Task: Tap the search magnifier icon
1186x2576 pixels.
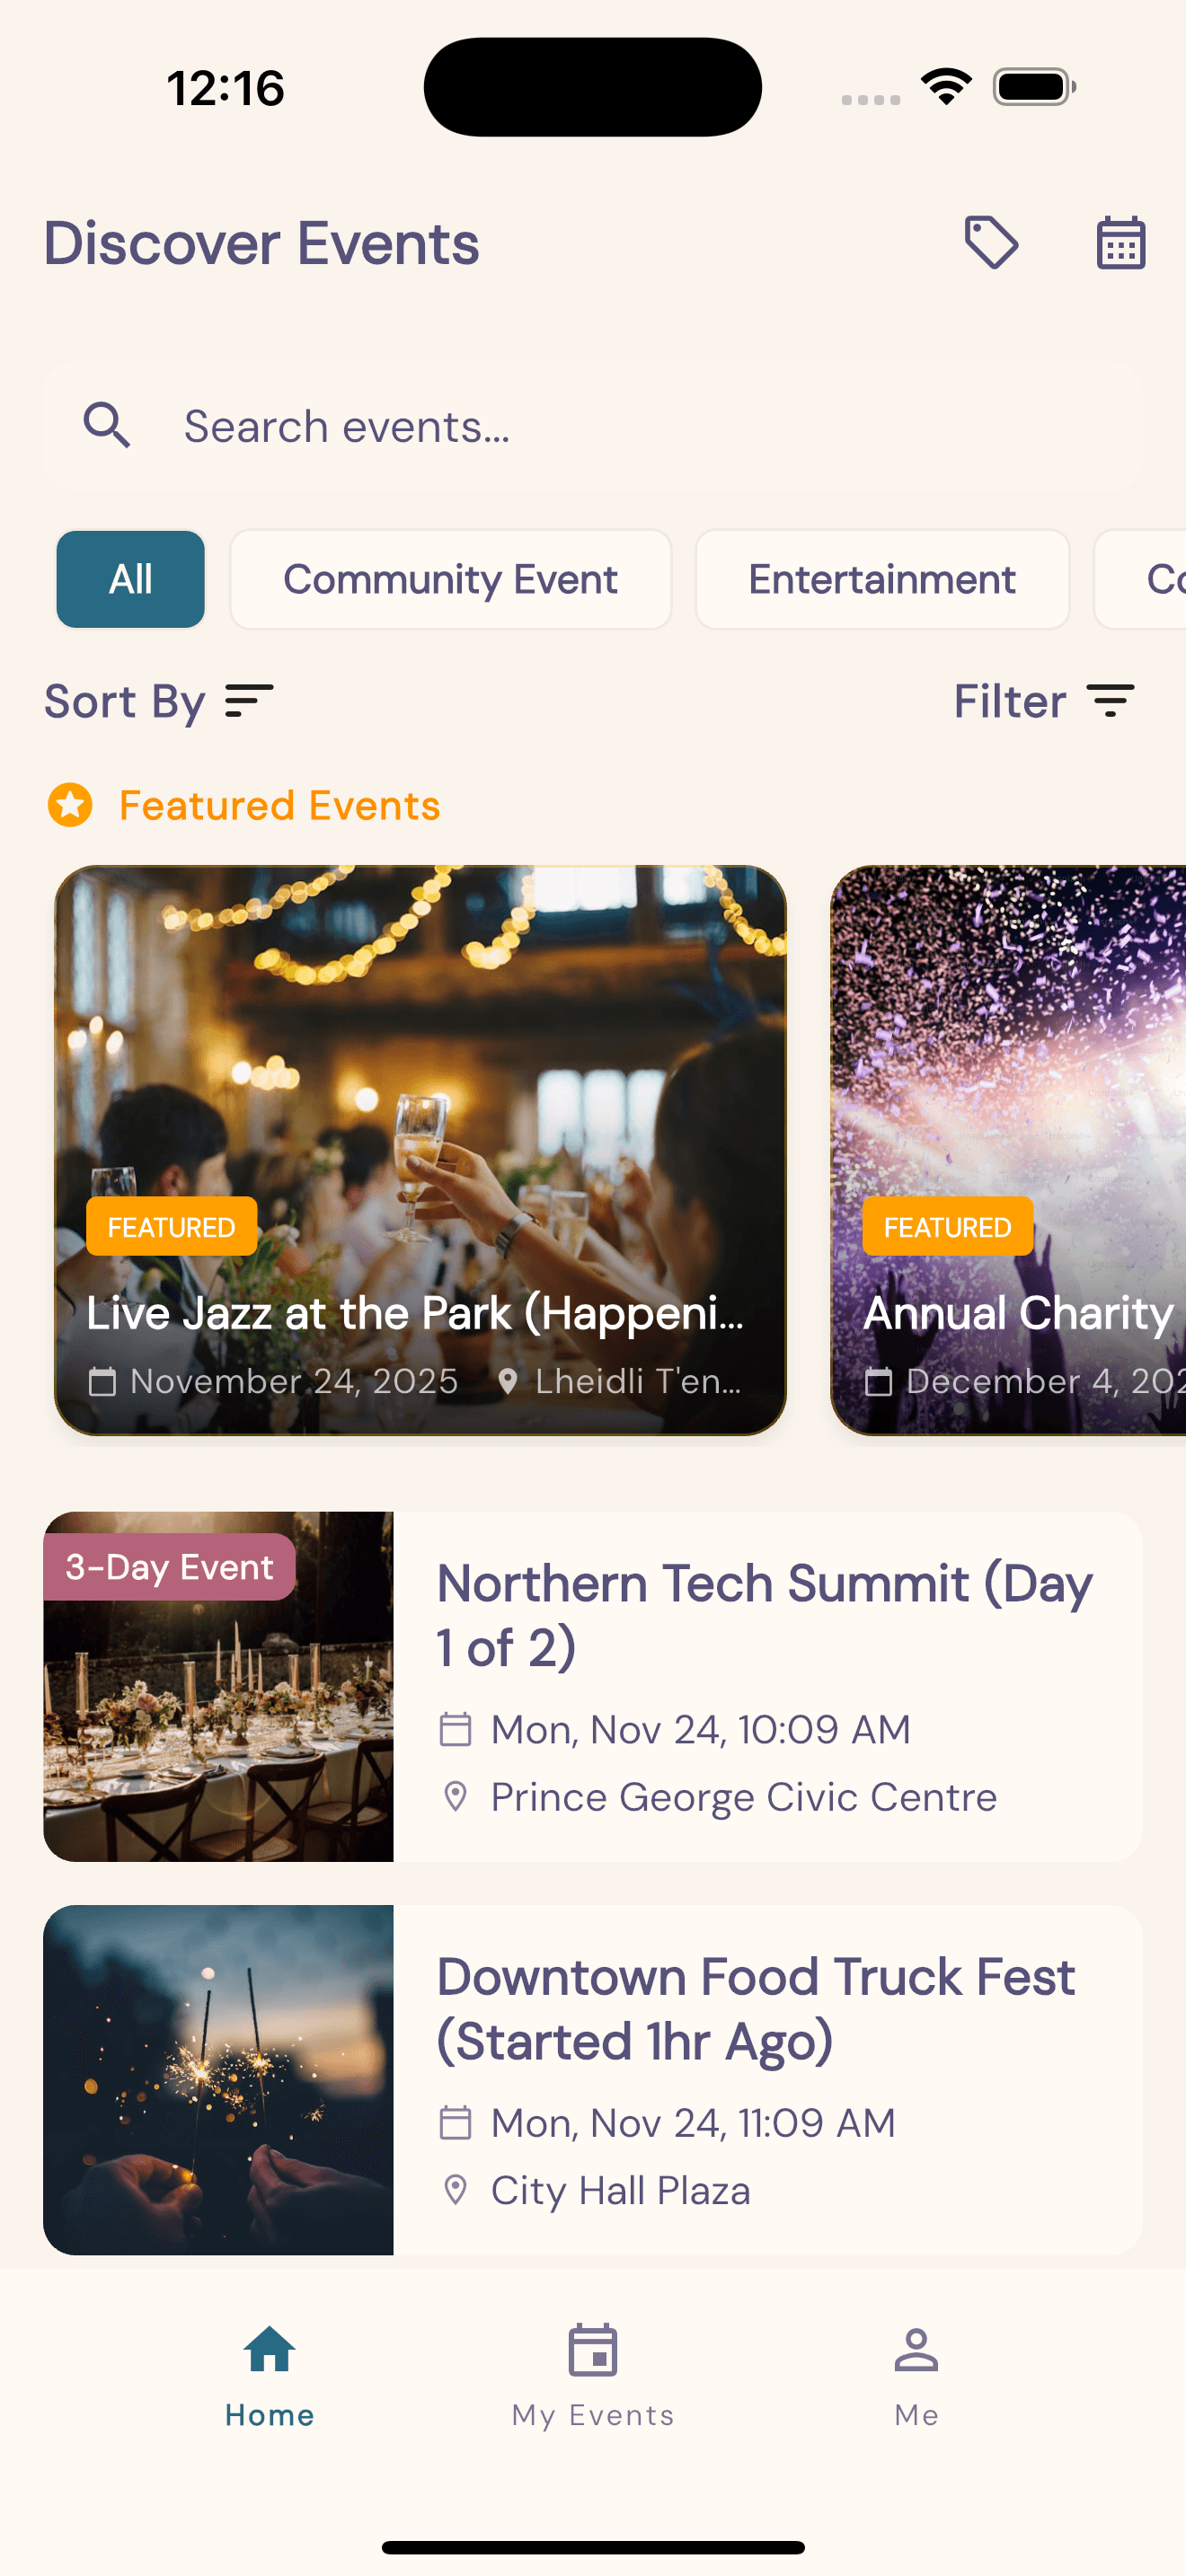Action: (x=107, y=426)
